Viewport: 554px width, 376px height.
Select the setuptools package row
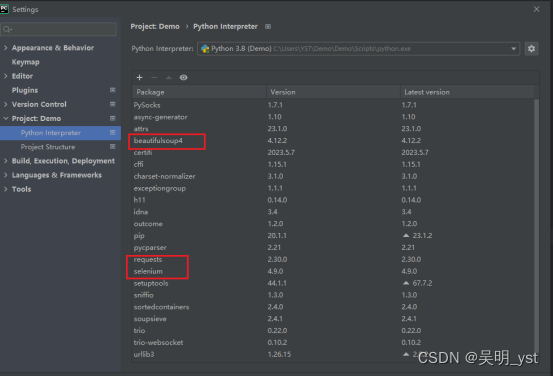coord(333,283)
